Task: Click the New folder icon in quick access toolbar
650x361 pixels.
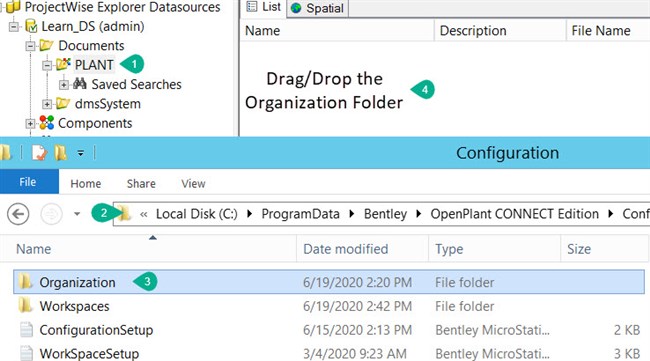Action: (61, 153)
